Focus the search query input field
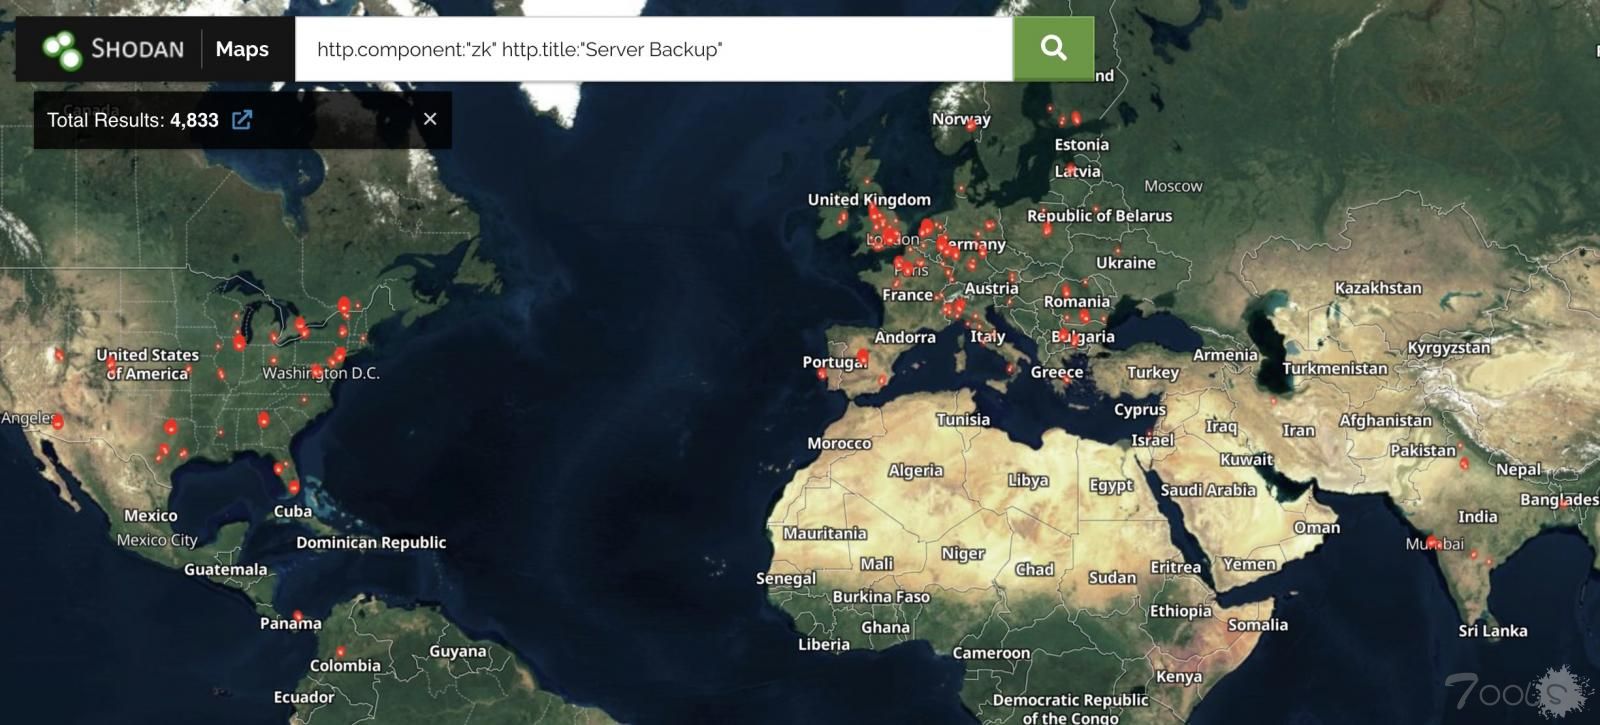The width and height of the screenshot is (1600, 725). pyautogui.click(x=654, y=49)
